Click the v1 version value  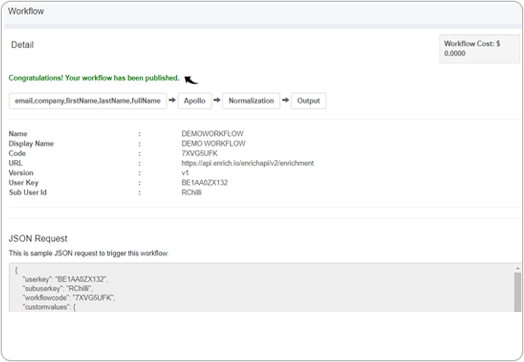pyautogui.click(x=185, y=173)
